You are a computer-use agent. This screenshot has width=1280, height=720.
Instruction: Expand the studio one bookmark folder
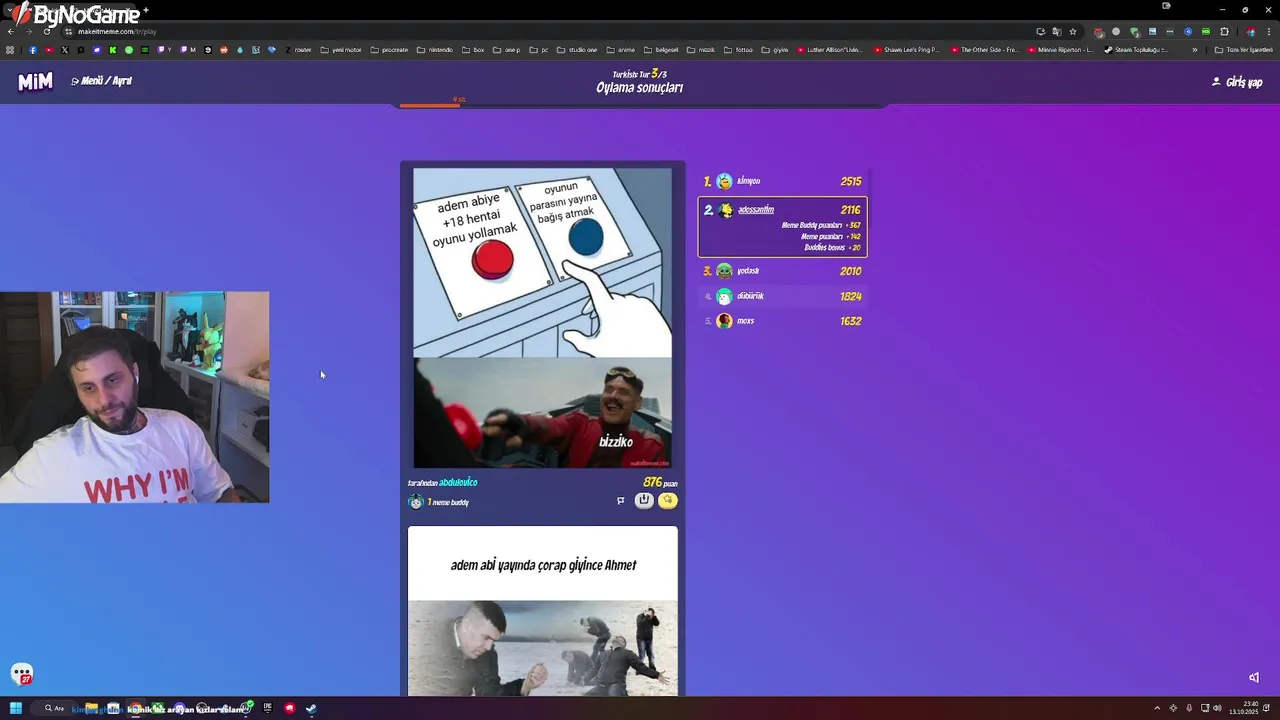(x=577, y=49)
